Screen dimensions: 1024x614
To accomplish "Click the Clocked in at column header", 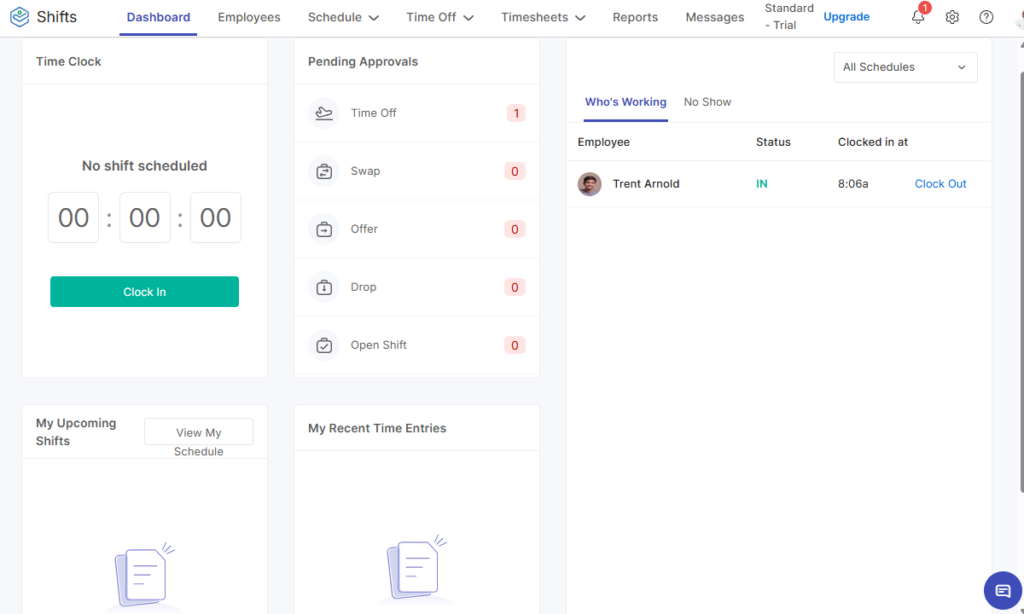I will (x=872, y=142).
